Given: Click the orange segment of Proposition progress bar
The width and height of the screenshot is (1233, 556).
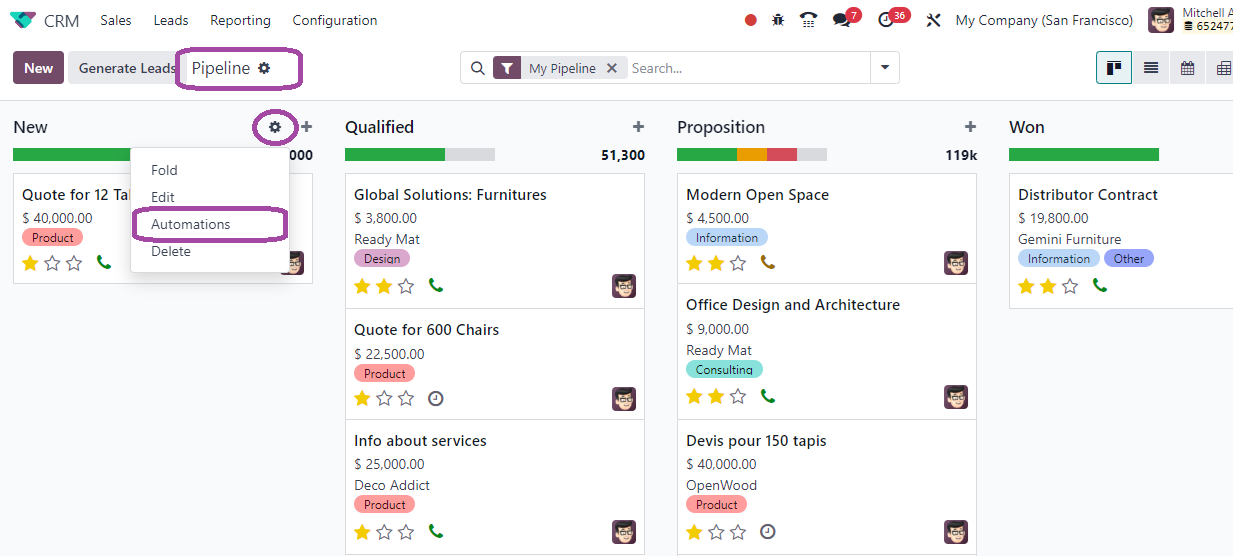Looking at the screenshot, I should pos(752,155).
